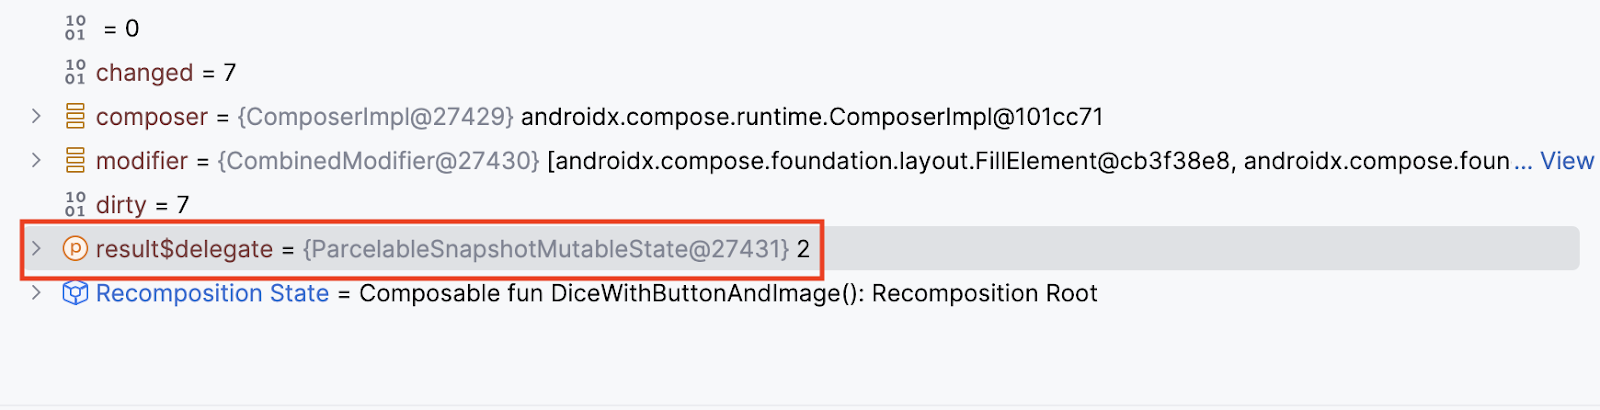Expand the Recomposition State node
The height and width of the screenshot is (410, 1600).
[36, 293]
